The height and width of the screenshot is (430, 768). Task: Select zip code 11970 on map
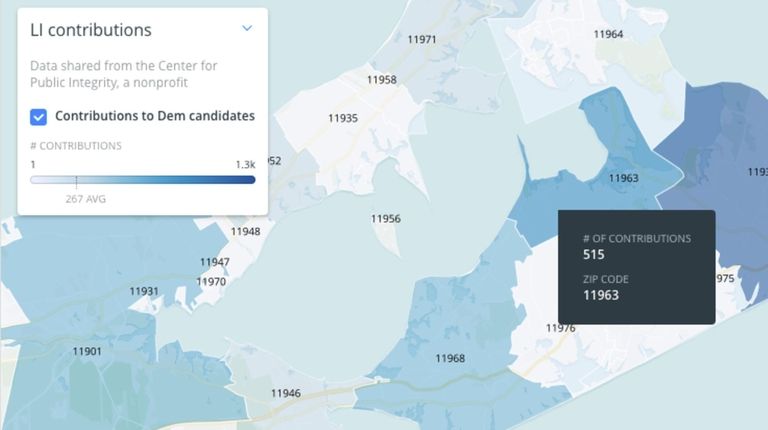click(211, 282)
